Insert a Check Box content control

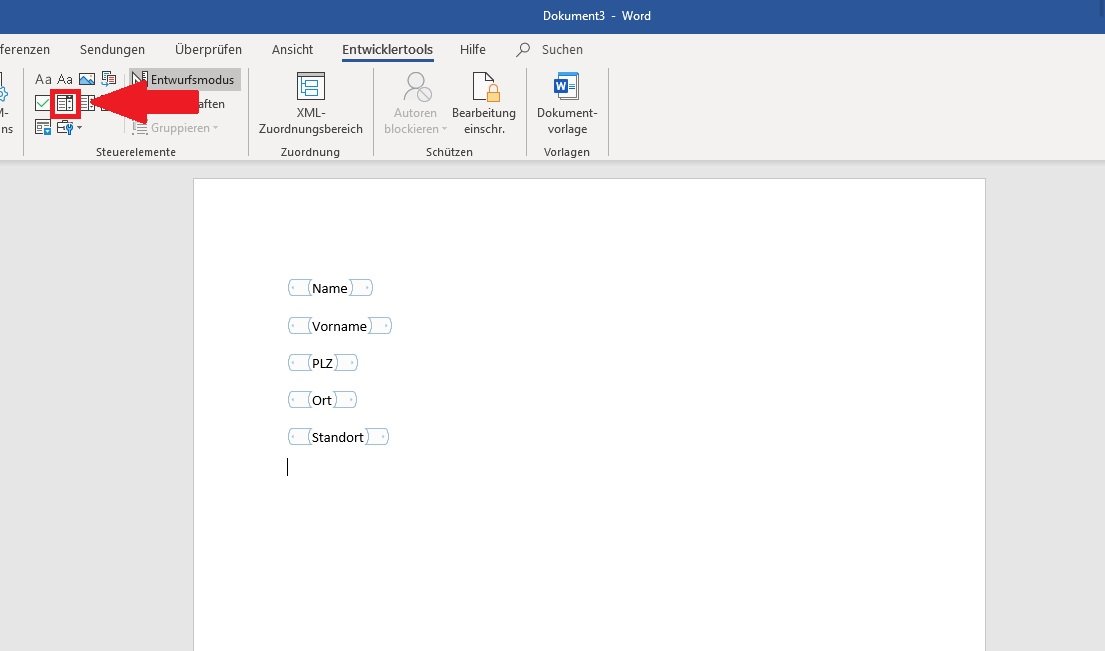[43, 104]
